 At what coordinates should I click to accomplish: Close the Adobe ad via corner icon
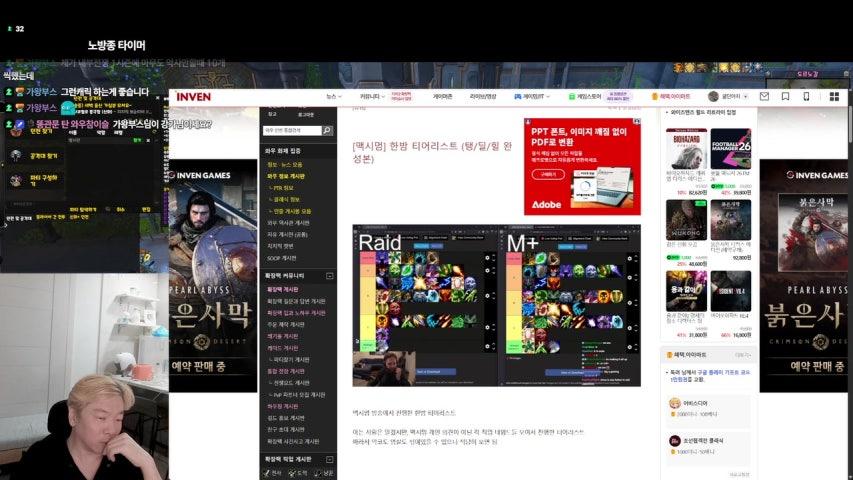click(636, 121)
